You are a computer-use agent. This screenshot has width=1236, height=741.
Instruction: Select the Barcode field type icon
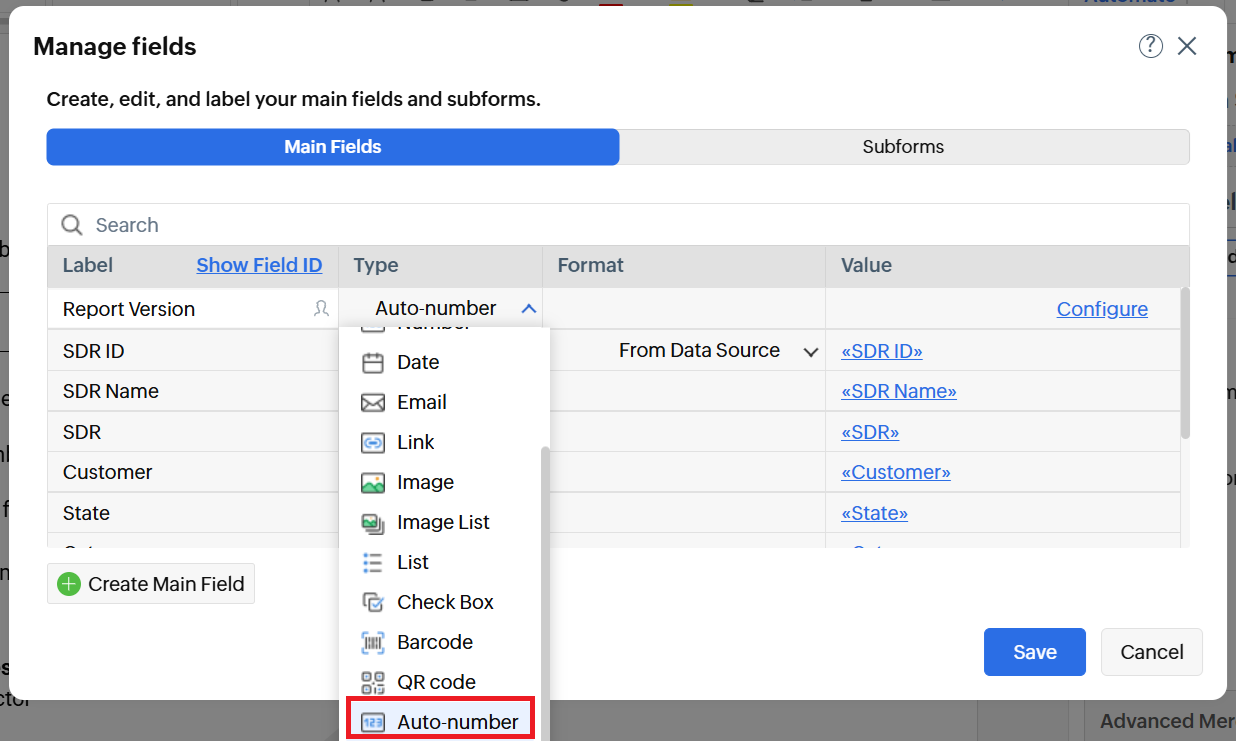pyautogui.click(x=373, y=642)
